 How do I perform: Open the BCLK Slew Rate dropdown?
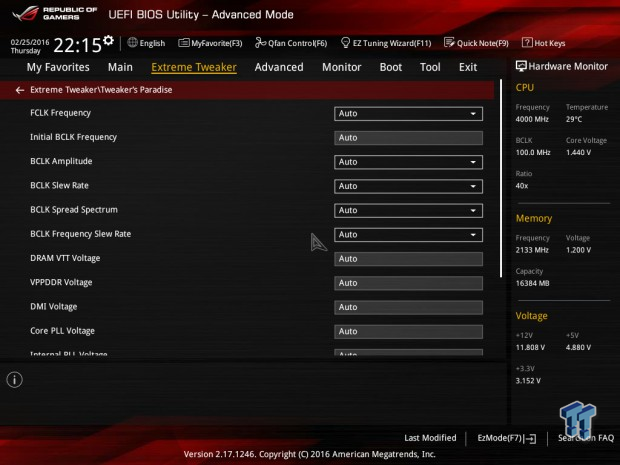point(408,186)
